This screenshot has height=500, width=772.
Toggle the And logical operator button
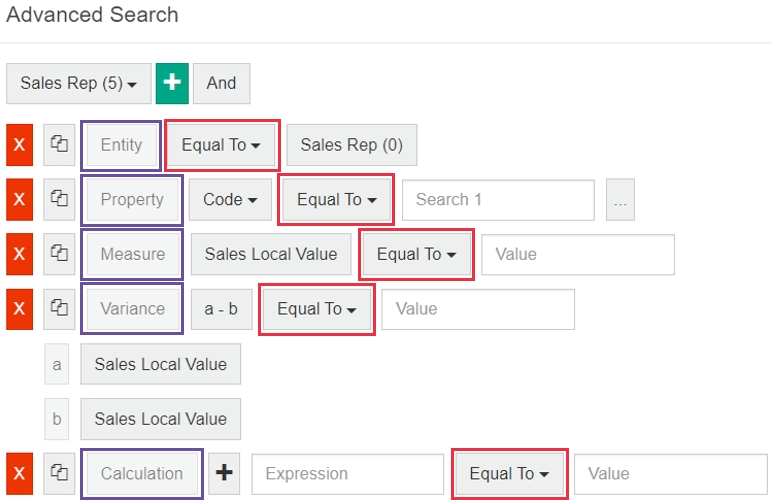coord(221,84)
